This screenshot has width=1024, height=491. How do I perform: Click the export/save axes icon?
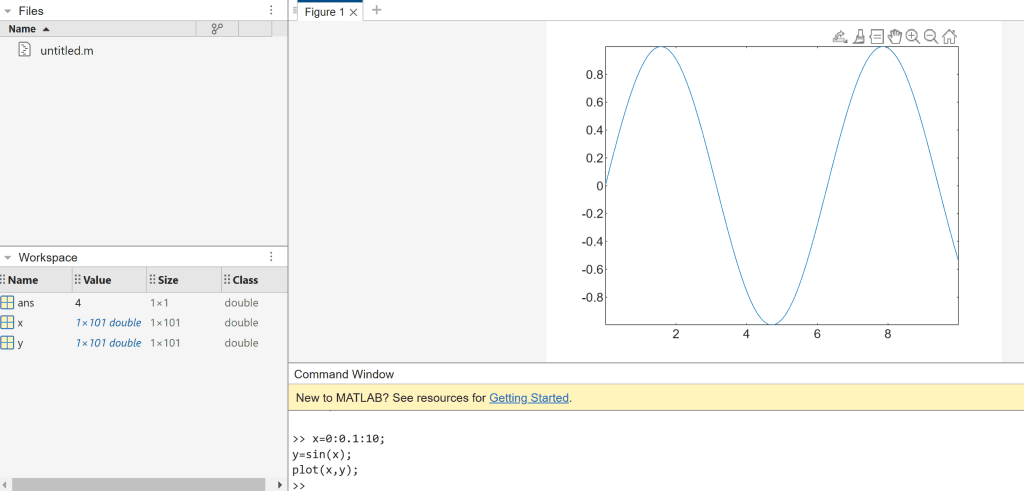pyautogui.click(x=840, y=37)
